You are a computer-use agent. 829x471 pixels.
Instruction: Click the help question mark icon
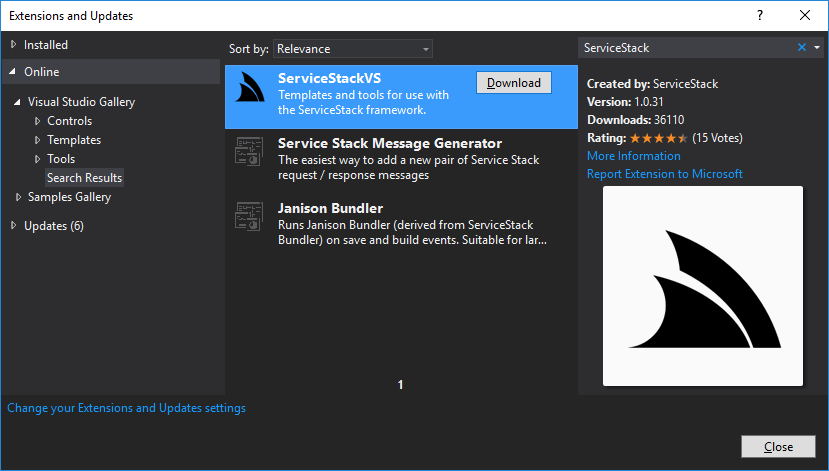tap(760, 15)
